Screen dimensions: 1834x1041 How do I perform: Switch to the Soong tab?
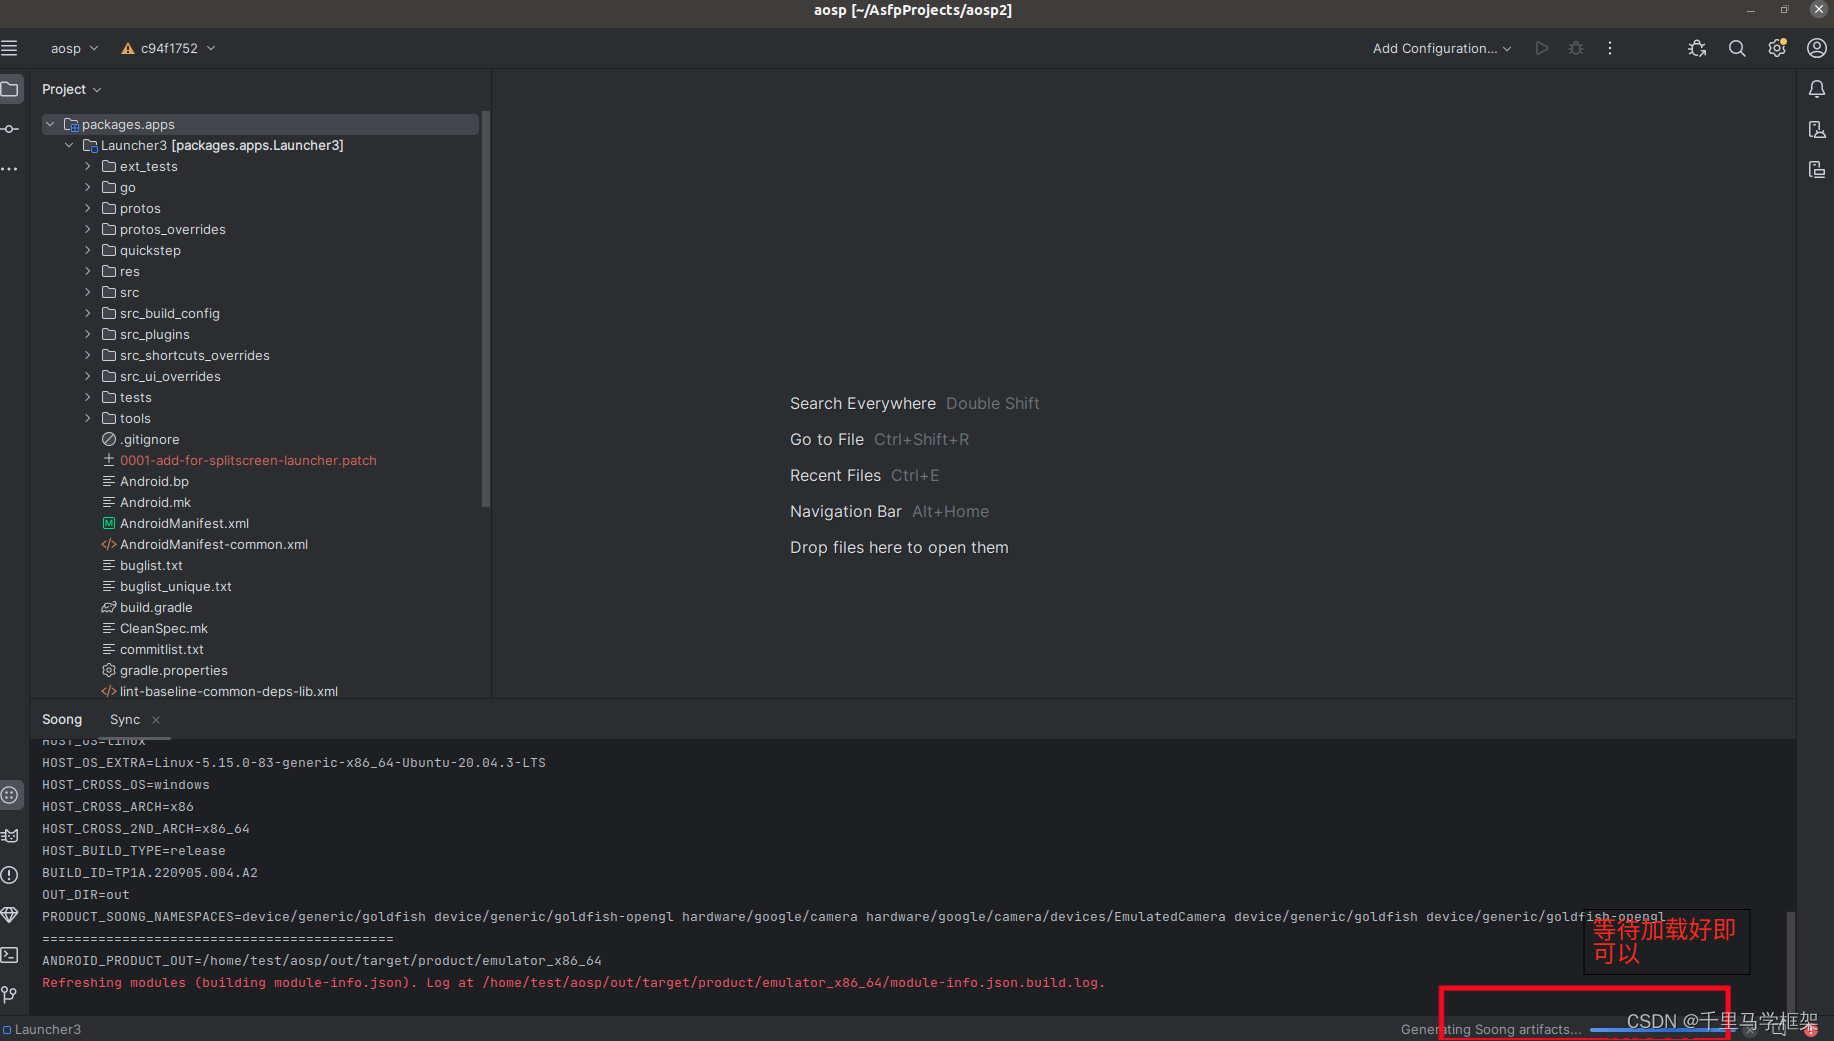[x=62, y=720]
